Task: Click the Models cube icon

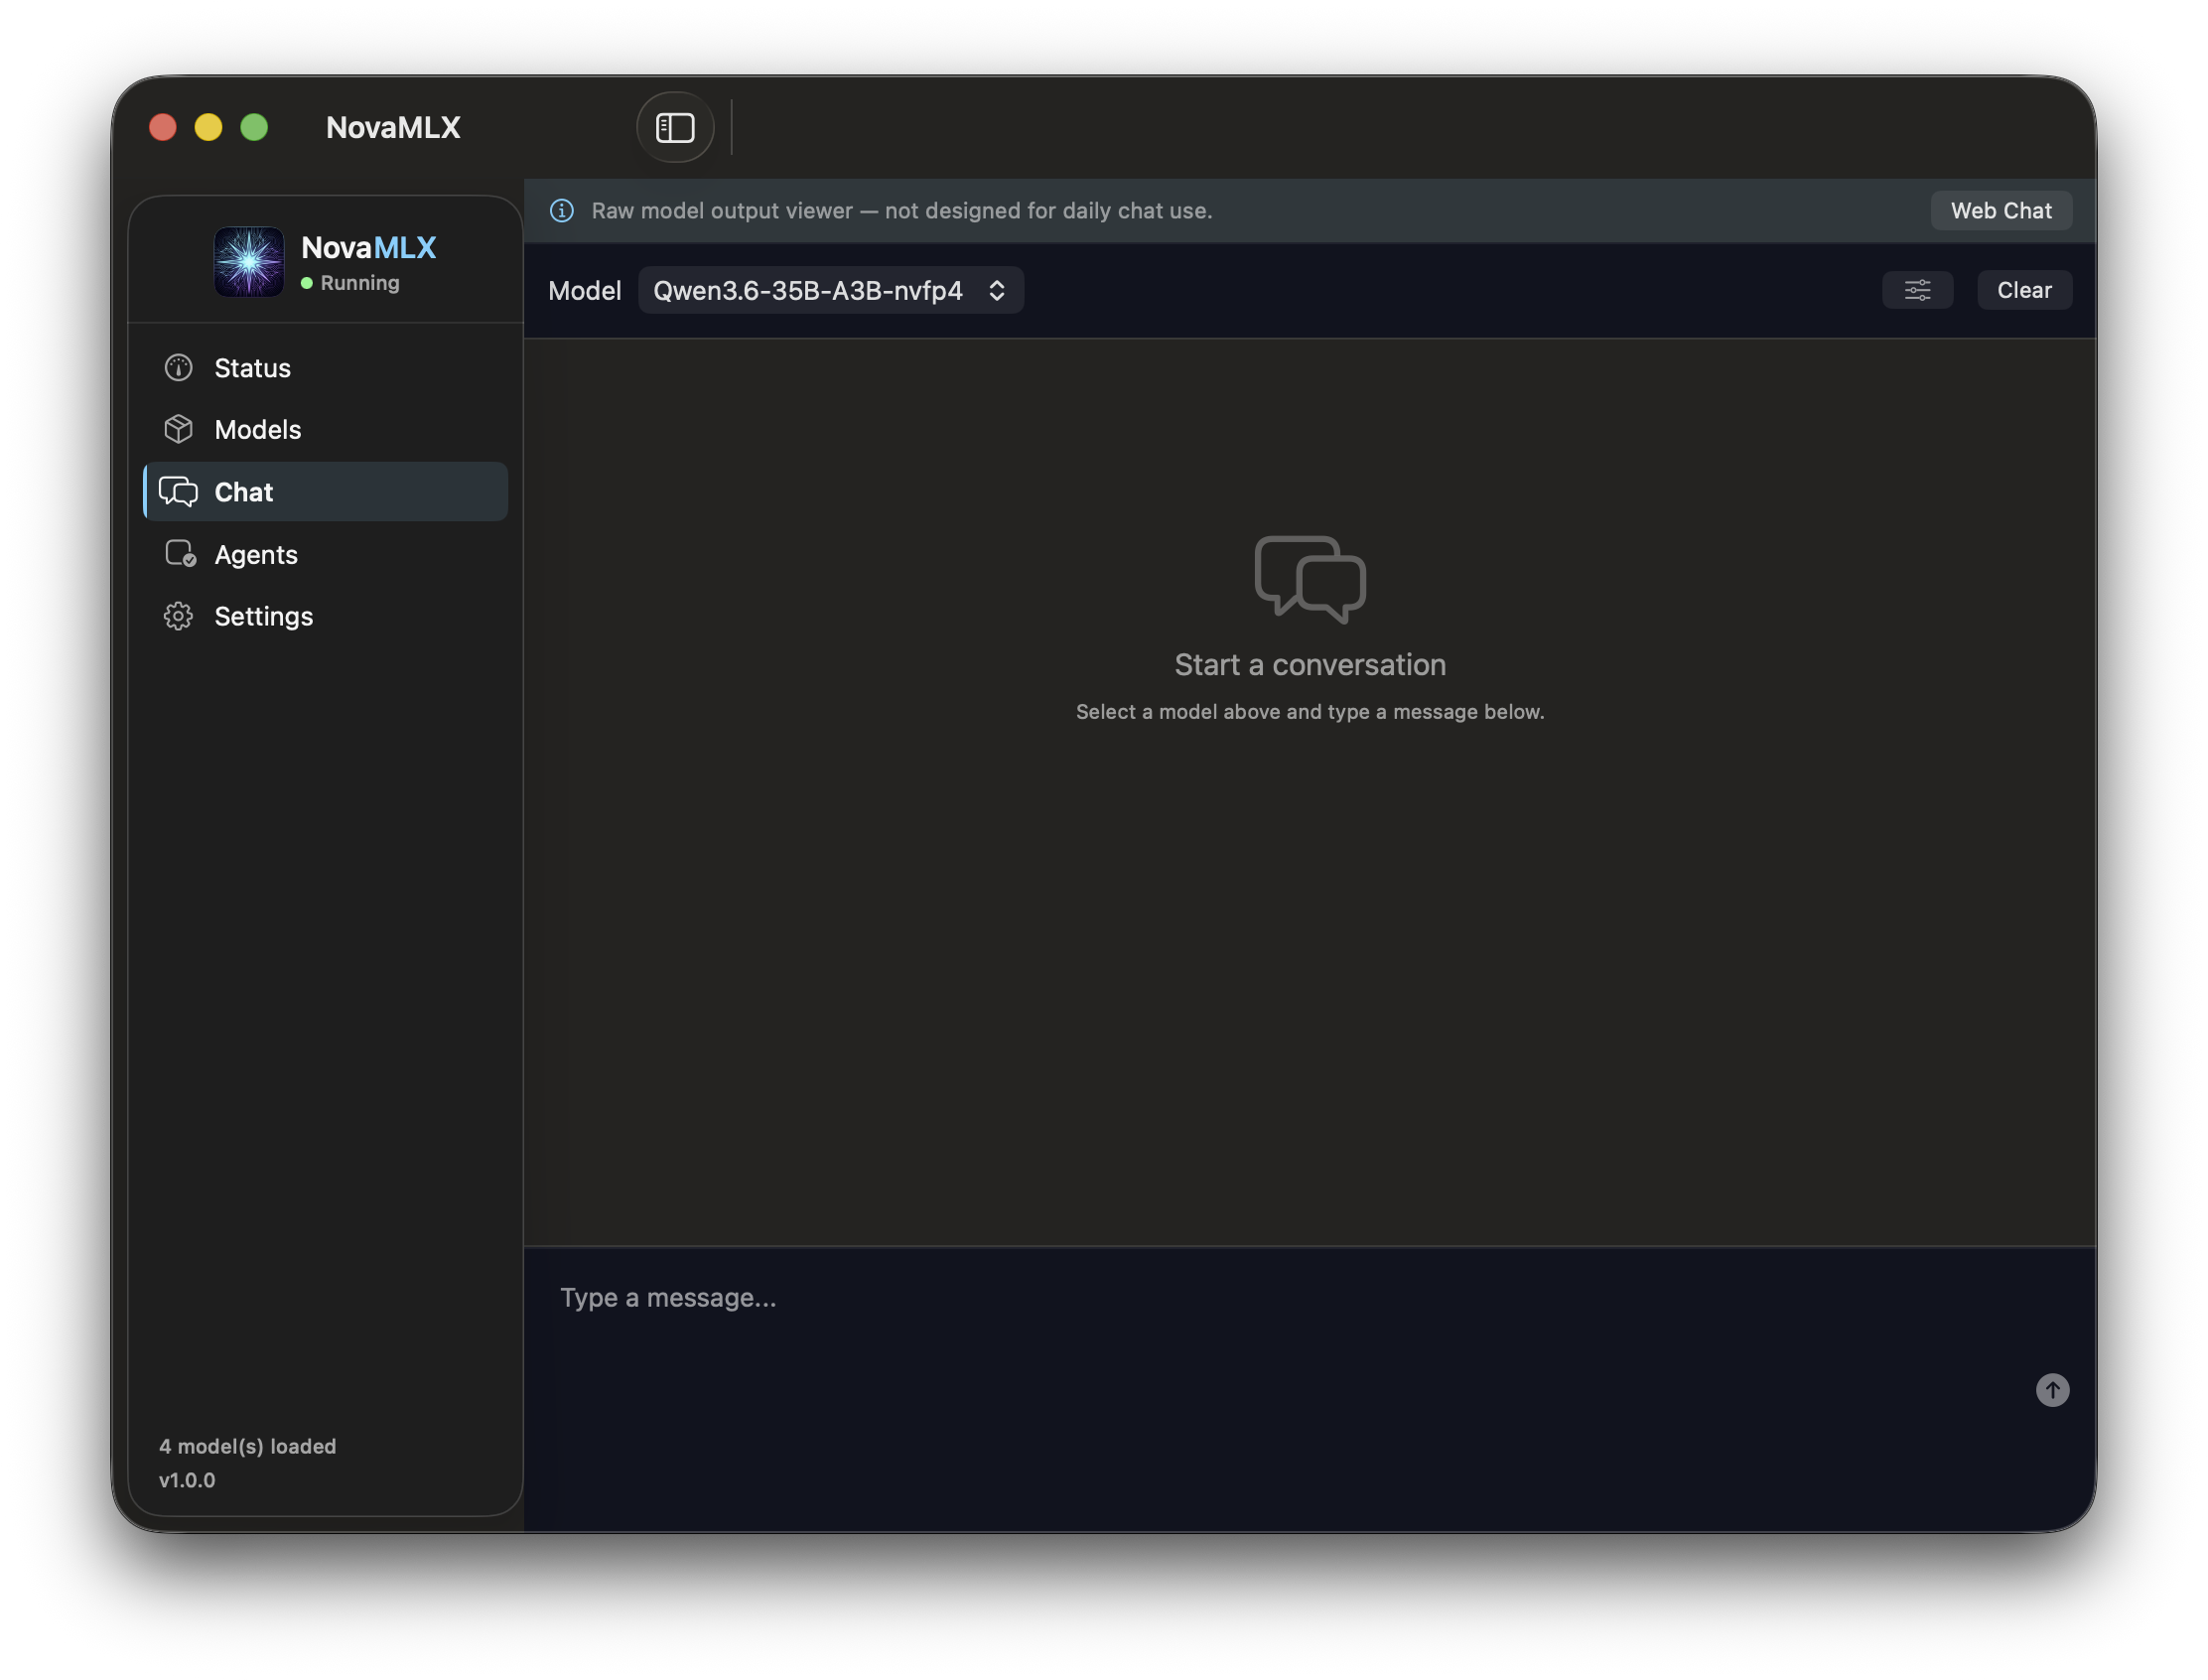Action: pos(179,429)
